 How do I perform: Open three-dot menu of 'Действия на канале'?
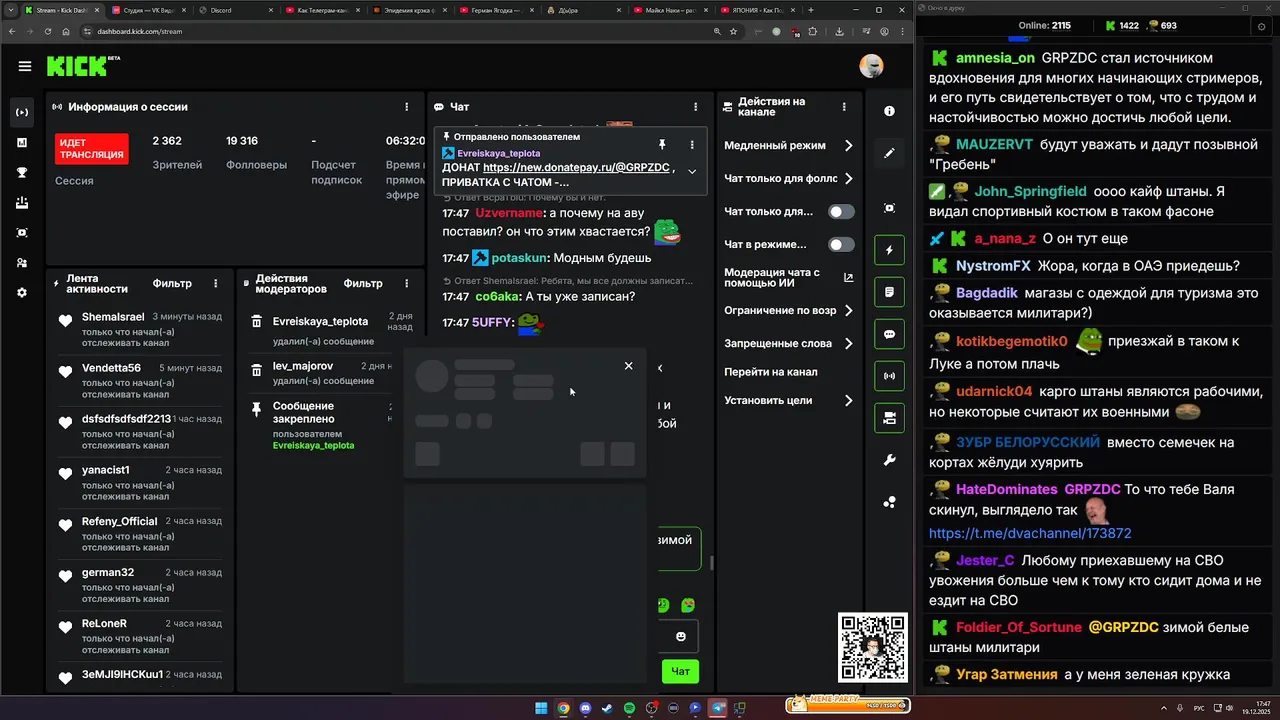[x=844, y=107]
